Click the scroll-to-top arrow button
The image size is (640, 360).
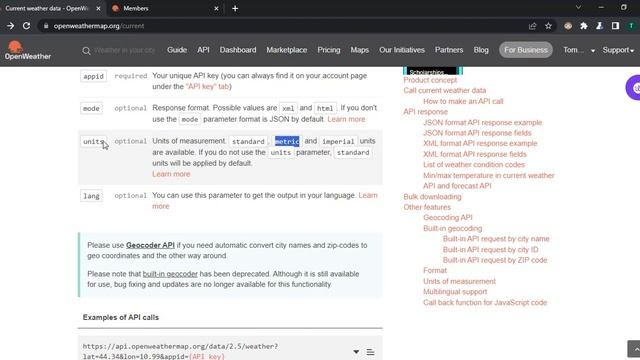[x=634, y=349]
